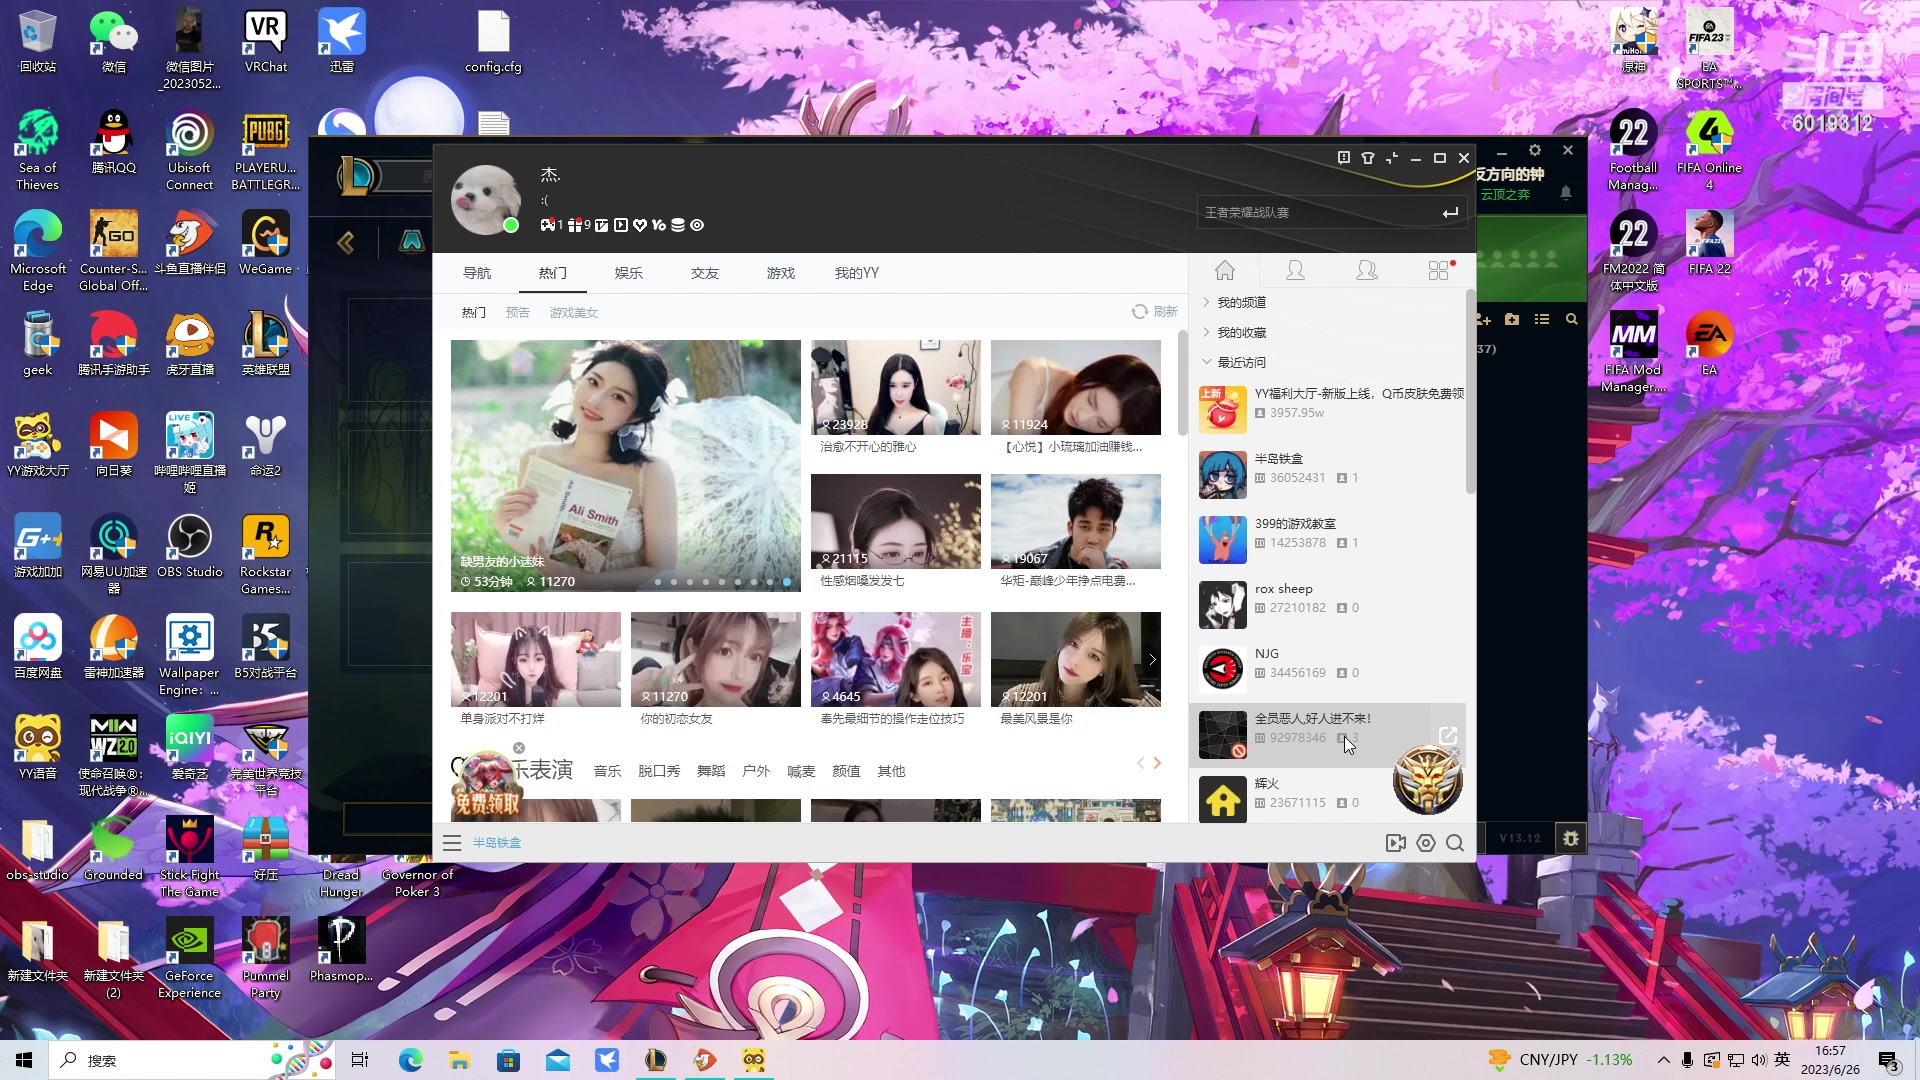Open the League client settings gear
This screenshot has height=1080, width=1920.
1535,150
